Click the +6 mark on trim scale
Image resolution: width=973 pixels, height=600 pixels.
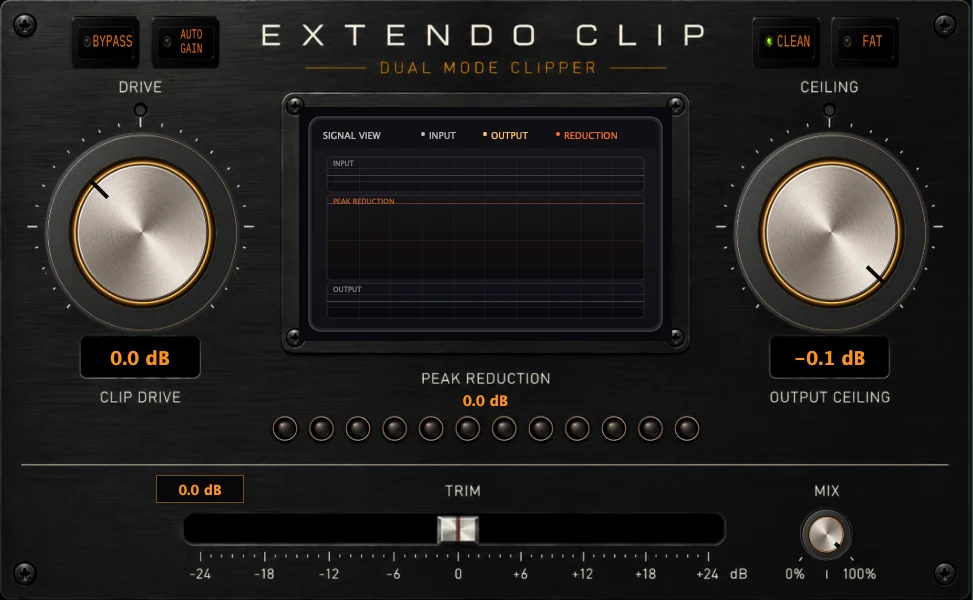click(520, 574)
